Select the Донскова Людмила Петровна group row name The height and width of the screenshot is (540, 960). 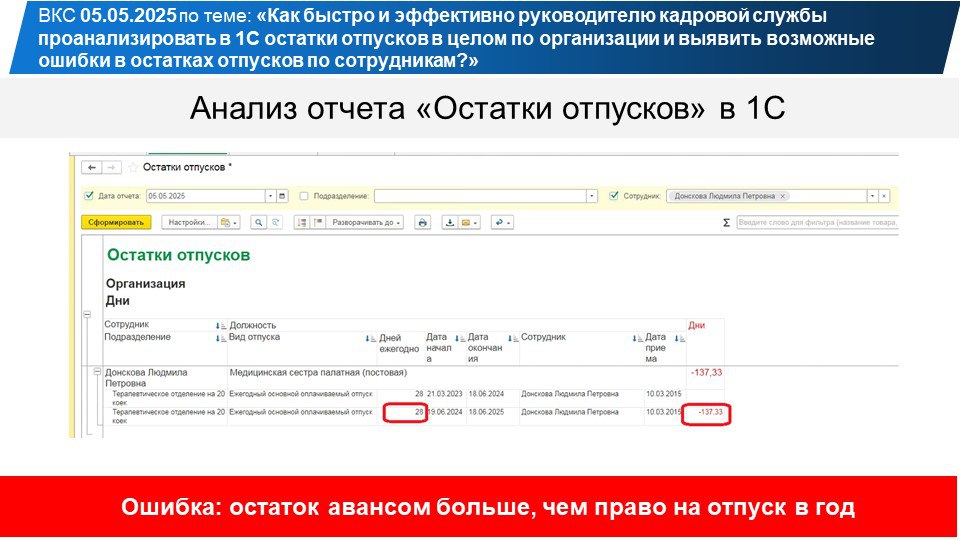(146, 378)
